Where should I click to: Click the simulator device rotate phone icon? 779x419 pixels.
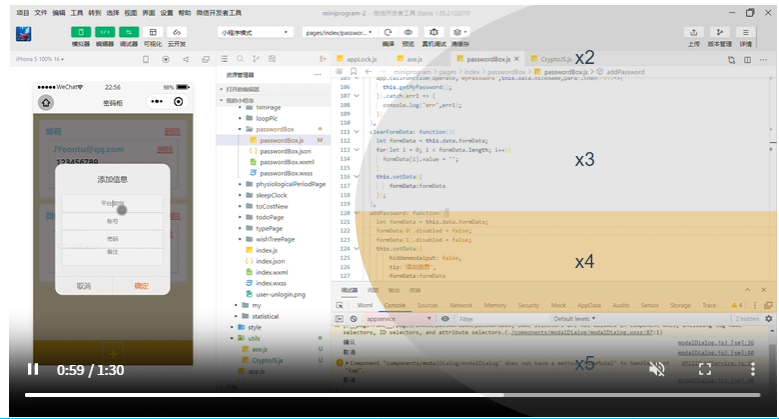coord(146,59)
